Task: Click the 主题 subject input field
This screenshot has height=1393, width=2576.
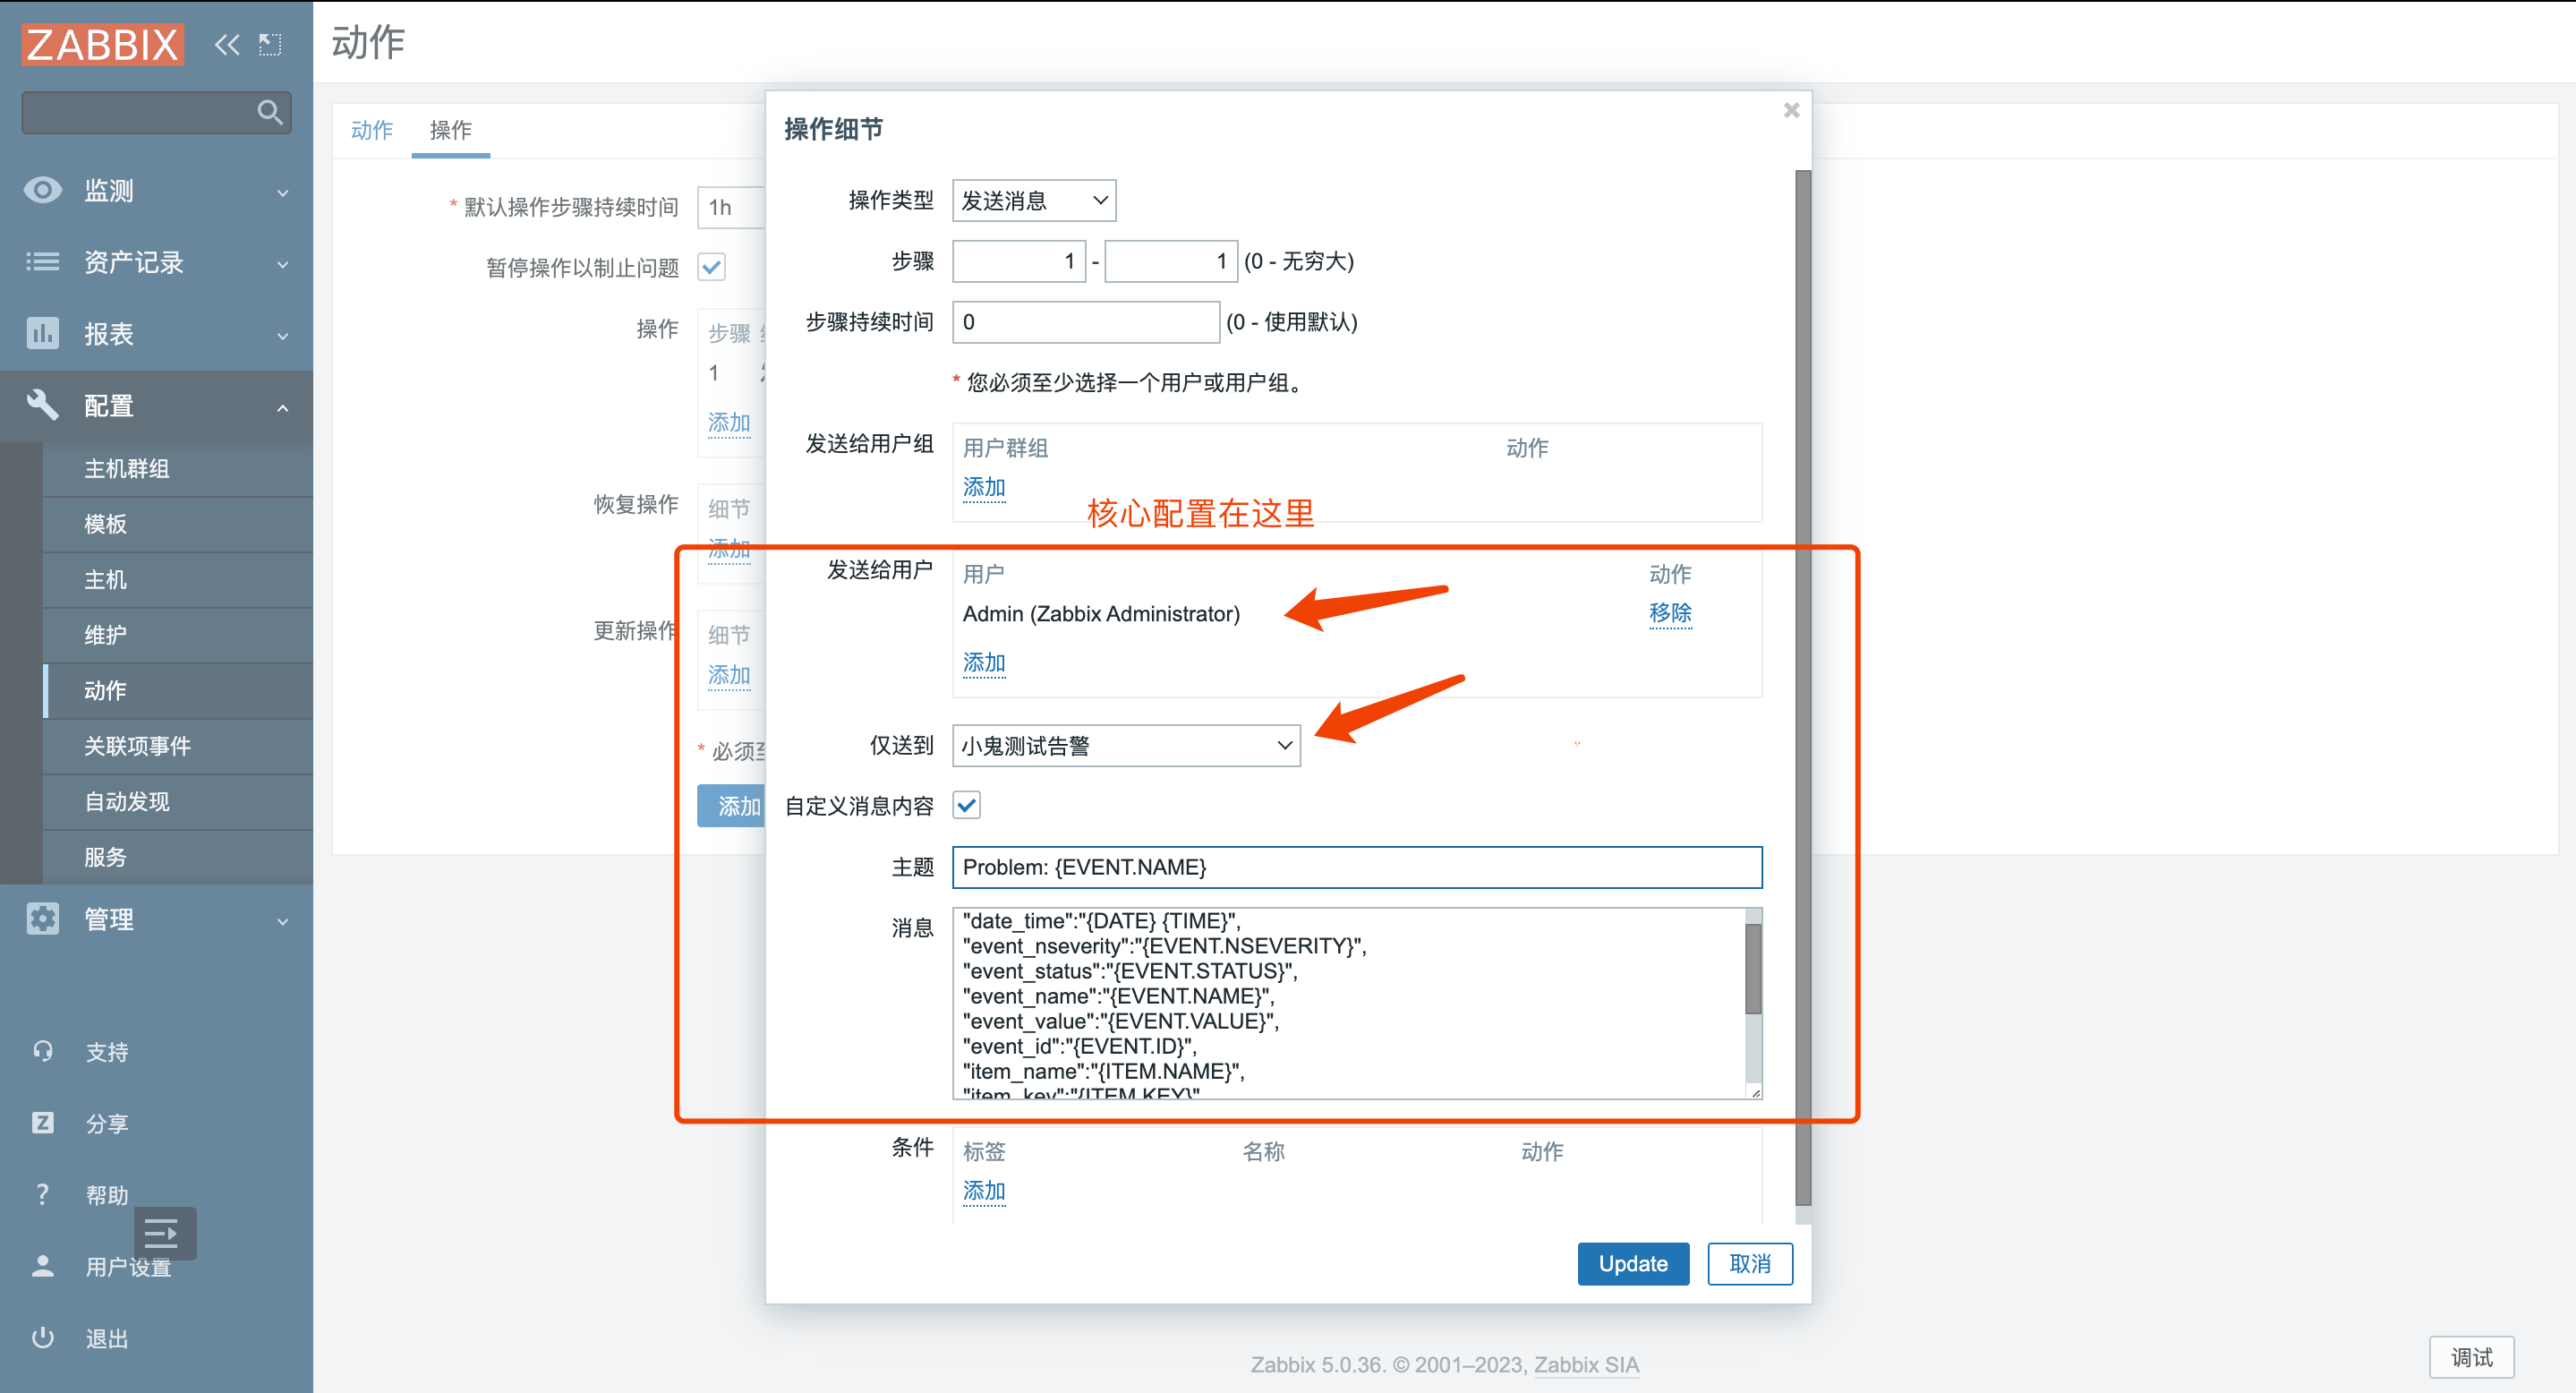Action: (x=1356, y=867)
